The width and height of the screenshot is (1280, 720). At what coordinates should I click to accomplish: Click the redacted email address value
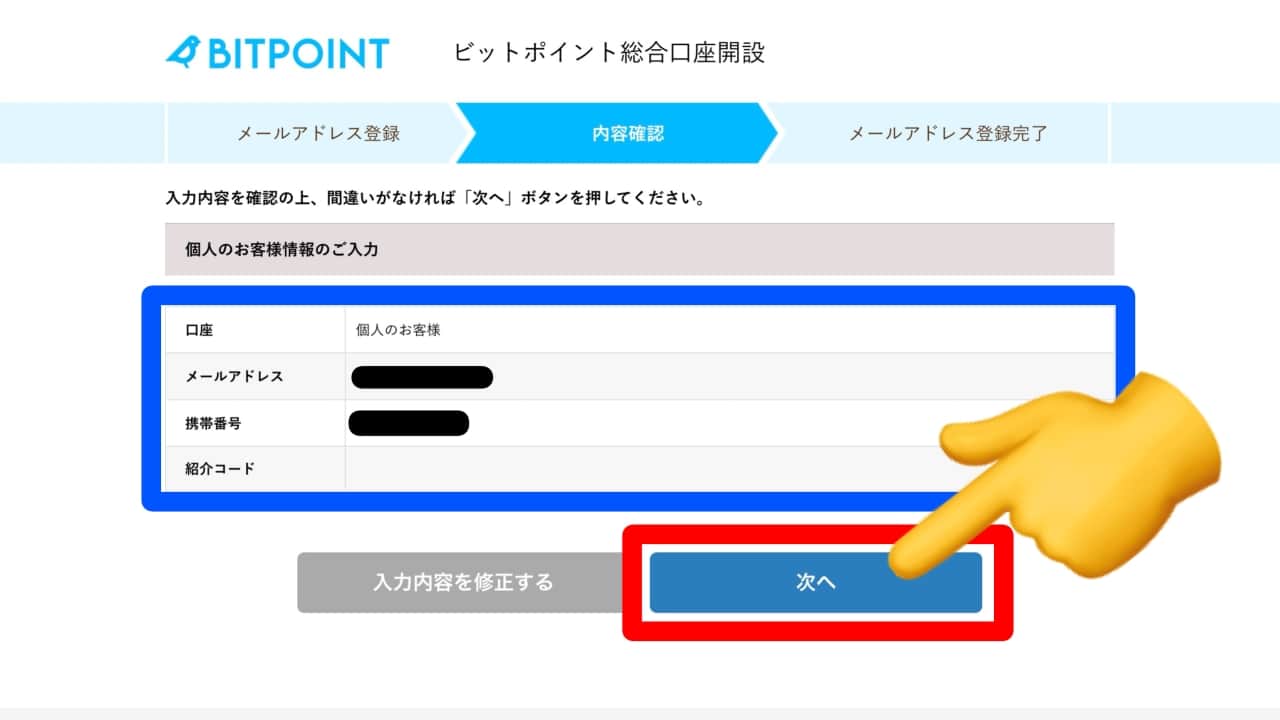click(x=422, y=377)
